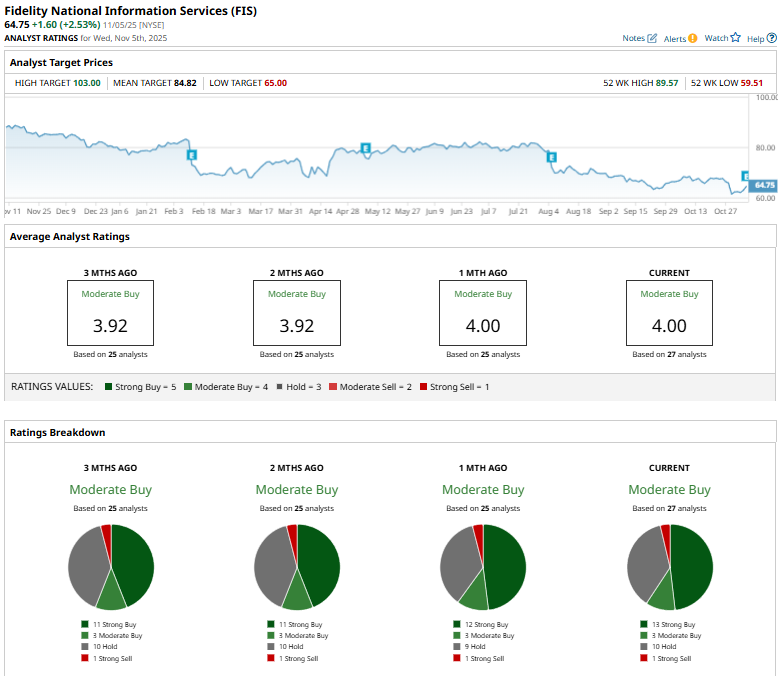Click the 3 months ago pie chart
The width and height of the screenshot is (780, 676).
pos(111,566)
